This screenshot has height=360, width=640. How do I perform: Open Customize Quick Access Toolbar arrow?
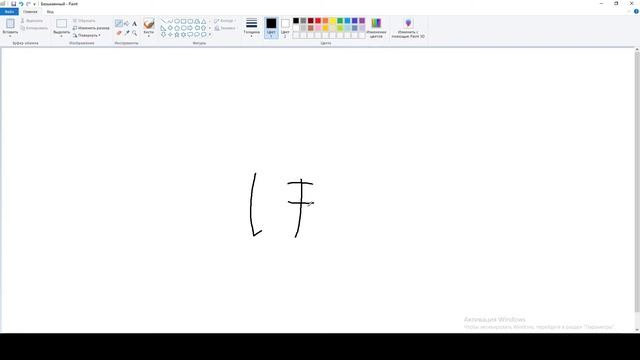click(x=34, y=4)
